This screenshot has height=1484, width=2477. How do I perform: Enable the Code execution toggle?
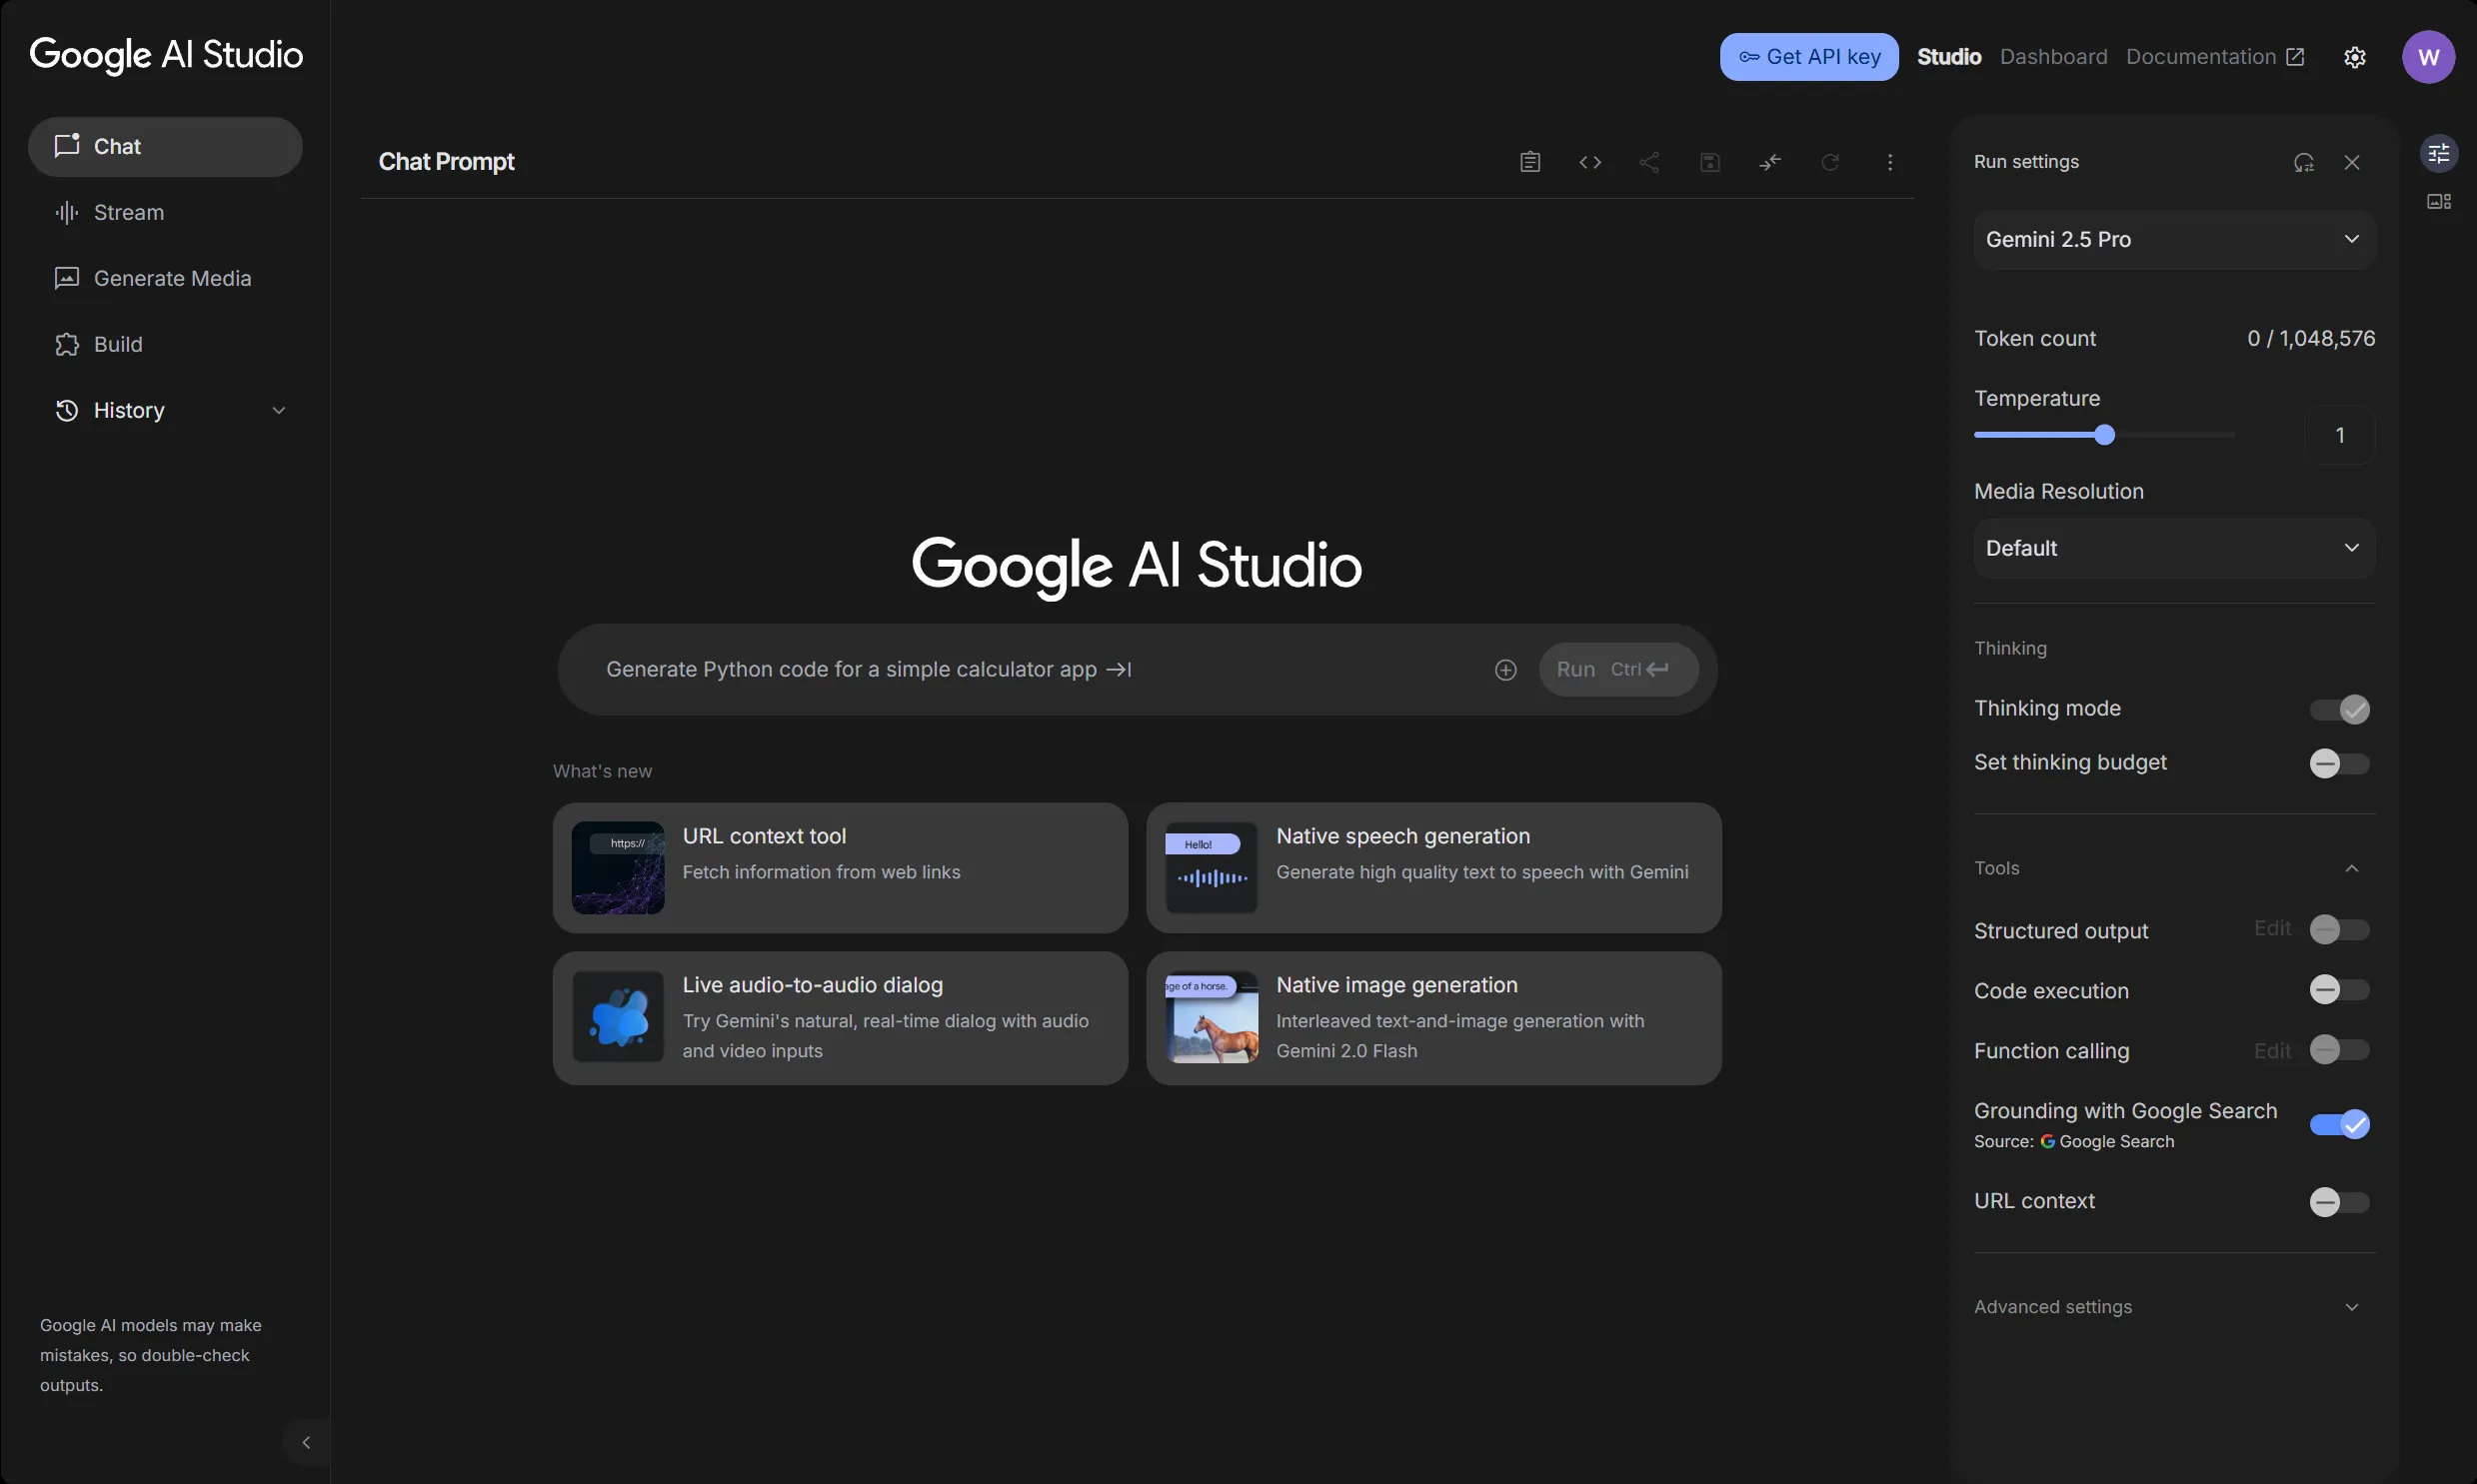pos(2339,990)
